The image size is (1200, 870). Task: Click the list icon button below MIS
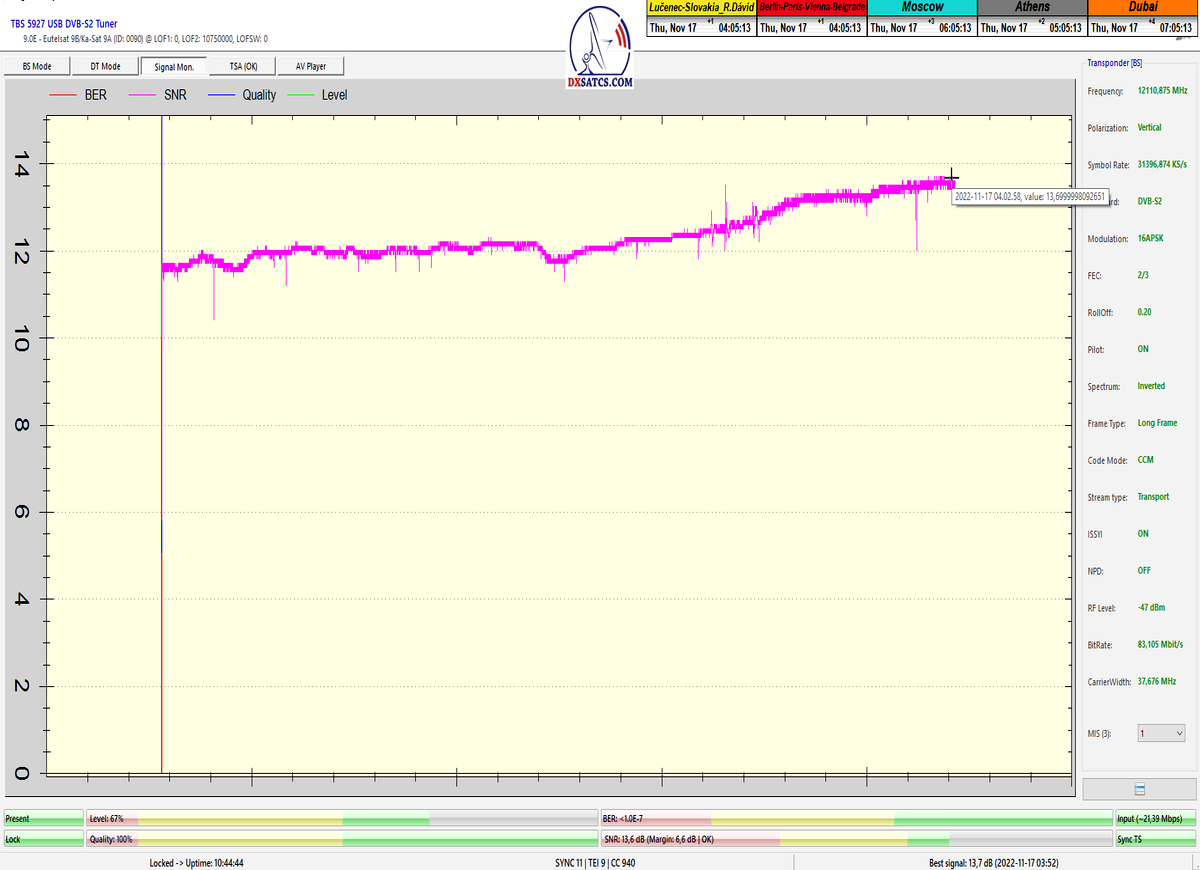point(1139,788)
